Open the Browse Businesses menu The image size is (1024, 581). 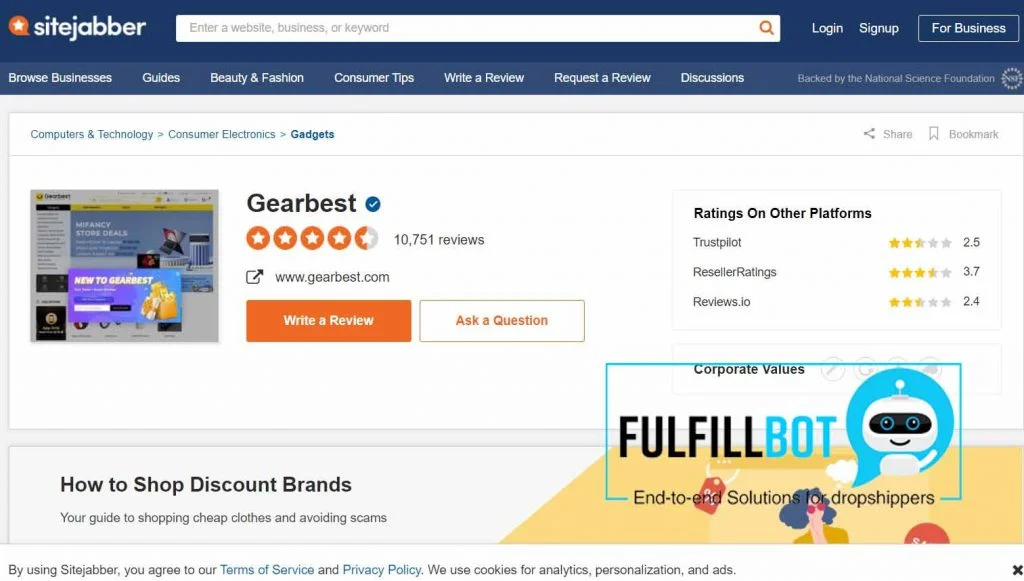(x=60, y=77)
